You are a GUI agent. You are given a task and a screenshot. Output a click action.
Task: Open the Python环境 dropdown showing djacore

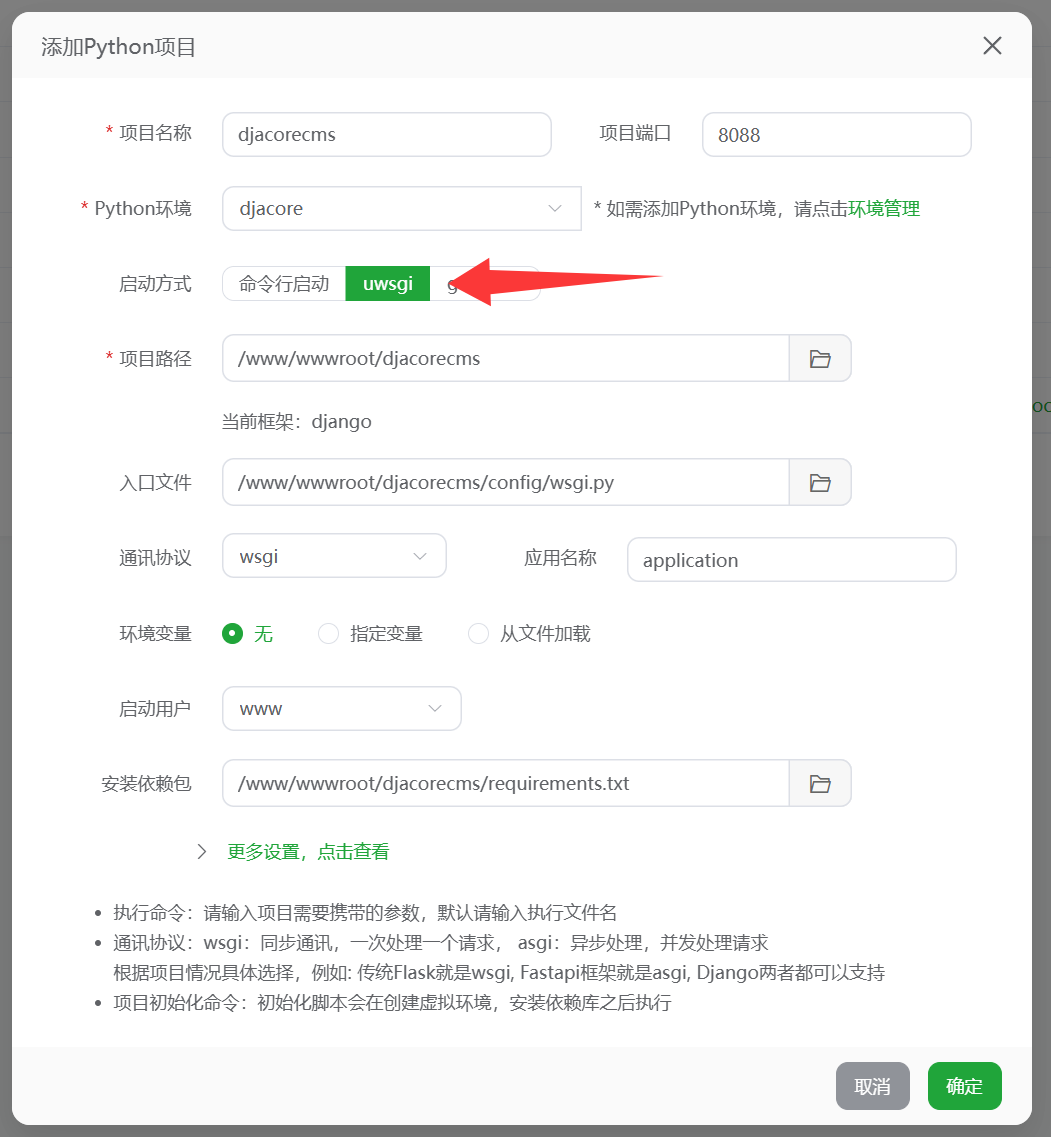pyautogui.click(x=401, y=209)
